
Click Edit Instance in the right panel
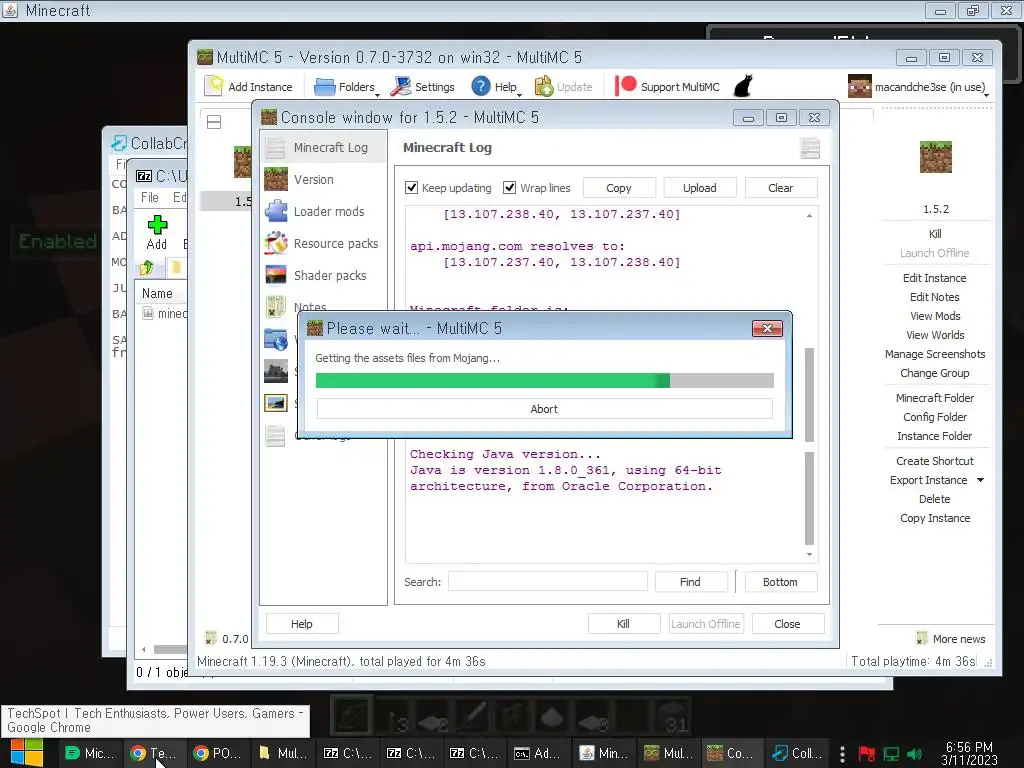[x=935, y=278]
